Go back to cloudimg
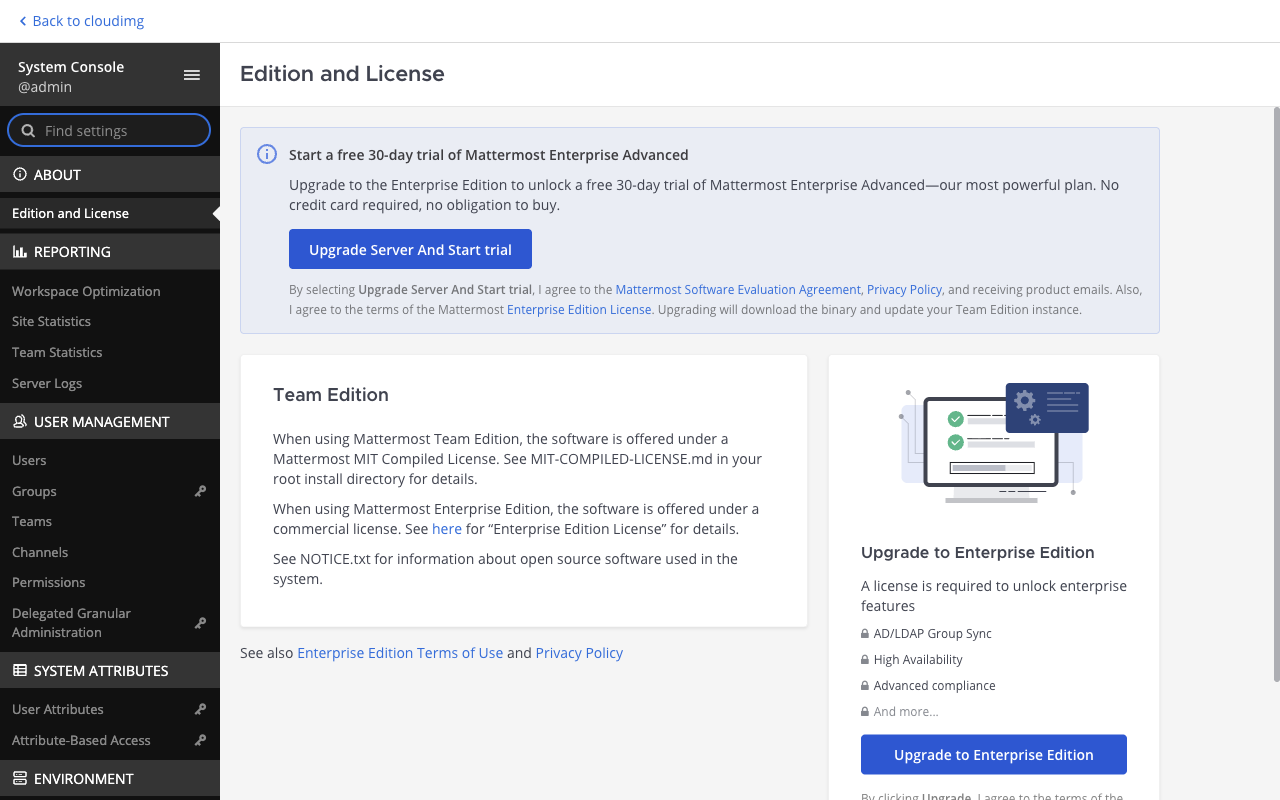Image resolution: width=1280 pixels, height=800 pixels. (81, 21)
